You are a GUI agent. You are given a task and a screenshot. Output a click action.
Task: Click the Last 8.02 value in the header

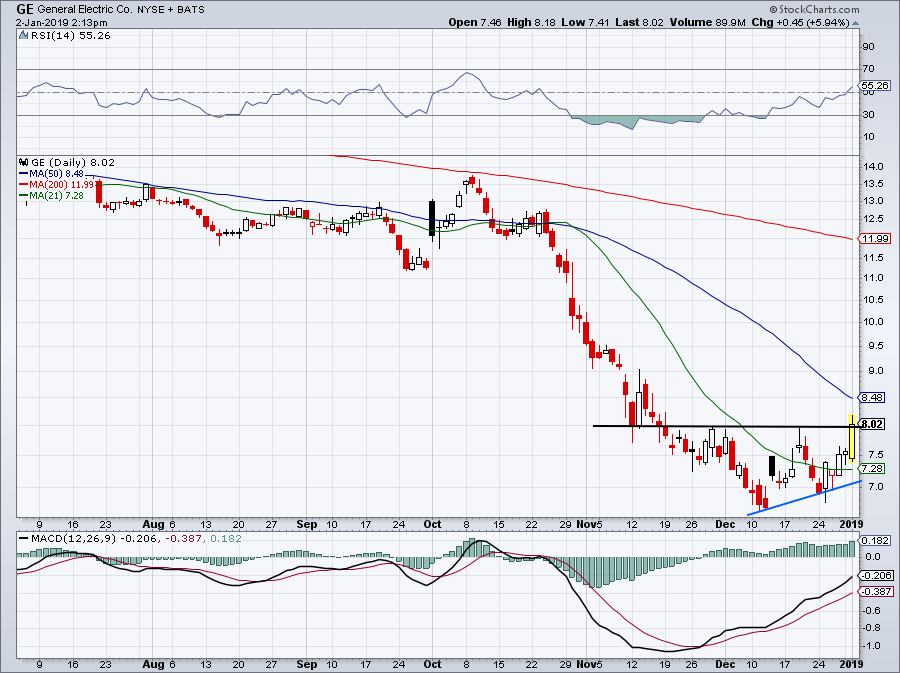(x=639, y=22)
